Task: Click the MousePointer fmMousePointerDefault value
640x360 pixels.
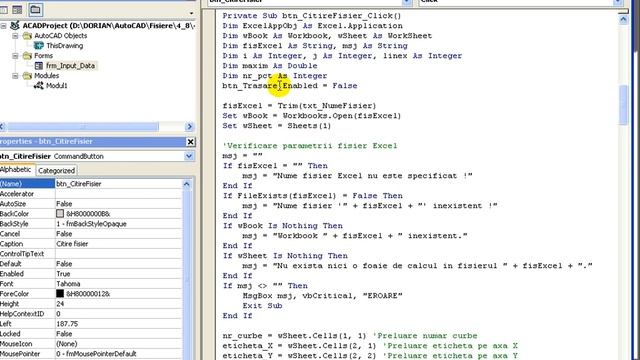Action: [x=96, y=354]
